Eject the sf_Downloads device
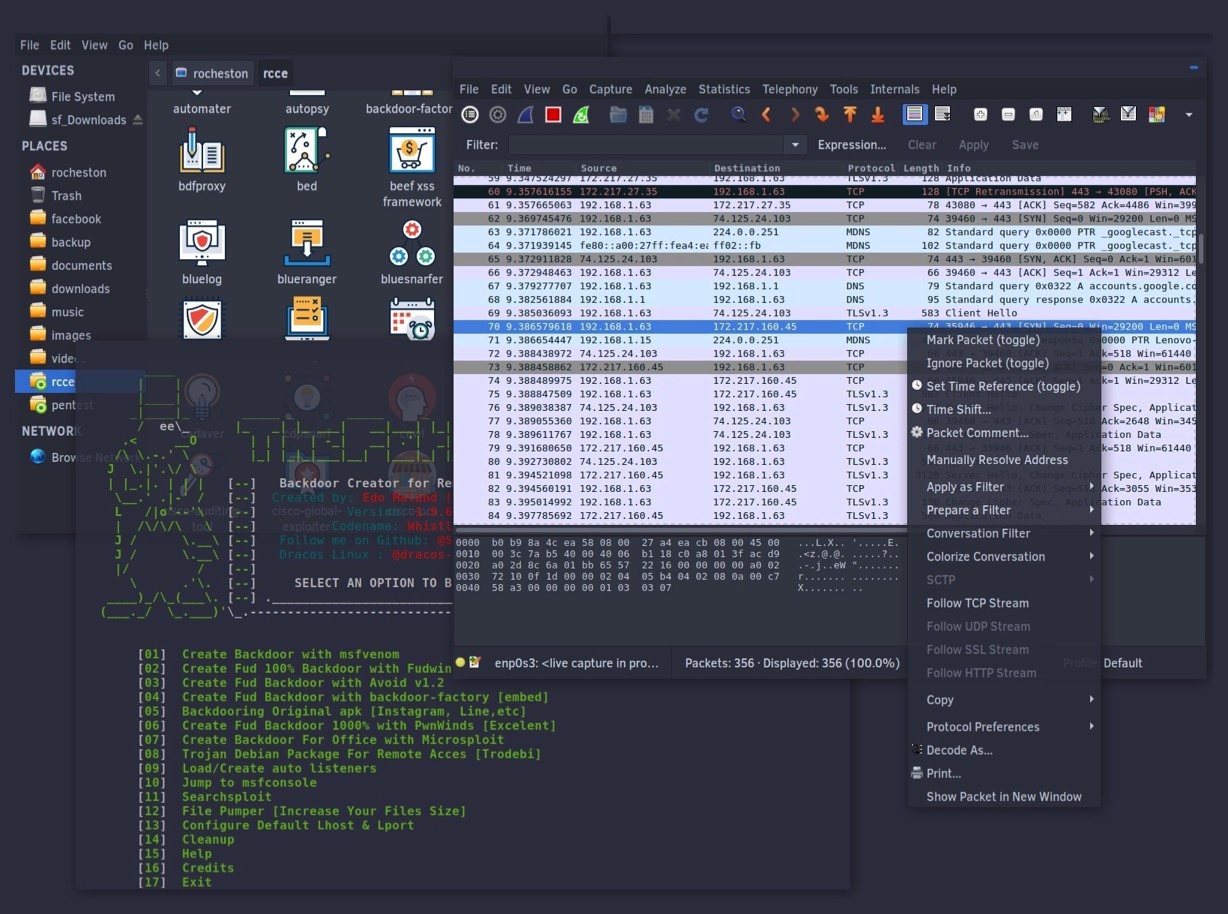 click(138, 120)
